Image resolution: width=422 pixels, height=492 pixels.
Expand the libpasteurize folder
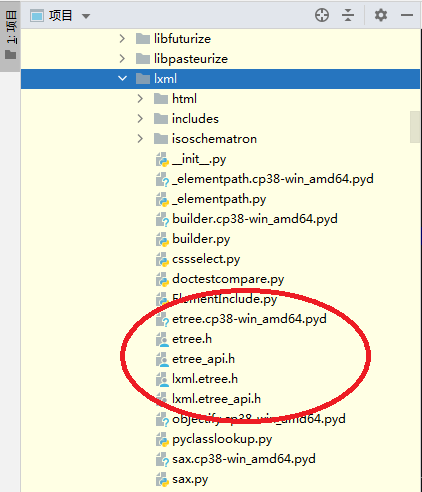(x=122, y=59)
